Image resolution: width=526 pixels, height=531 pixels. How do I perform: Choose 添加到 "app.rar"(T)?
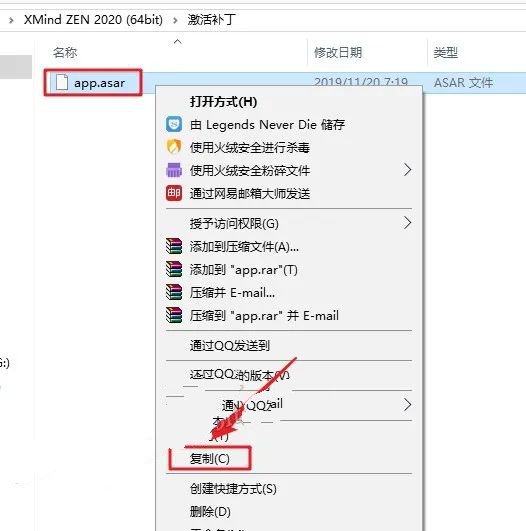(x=244, y=270)
